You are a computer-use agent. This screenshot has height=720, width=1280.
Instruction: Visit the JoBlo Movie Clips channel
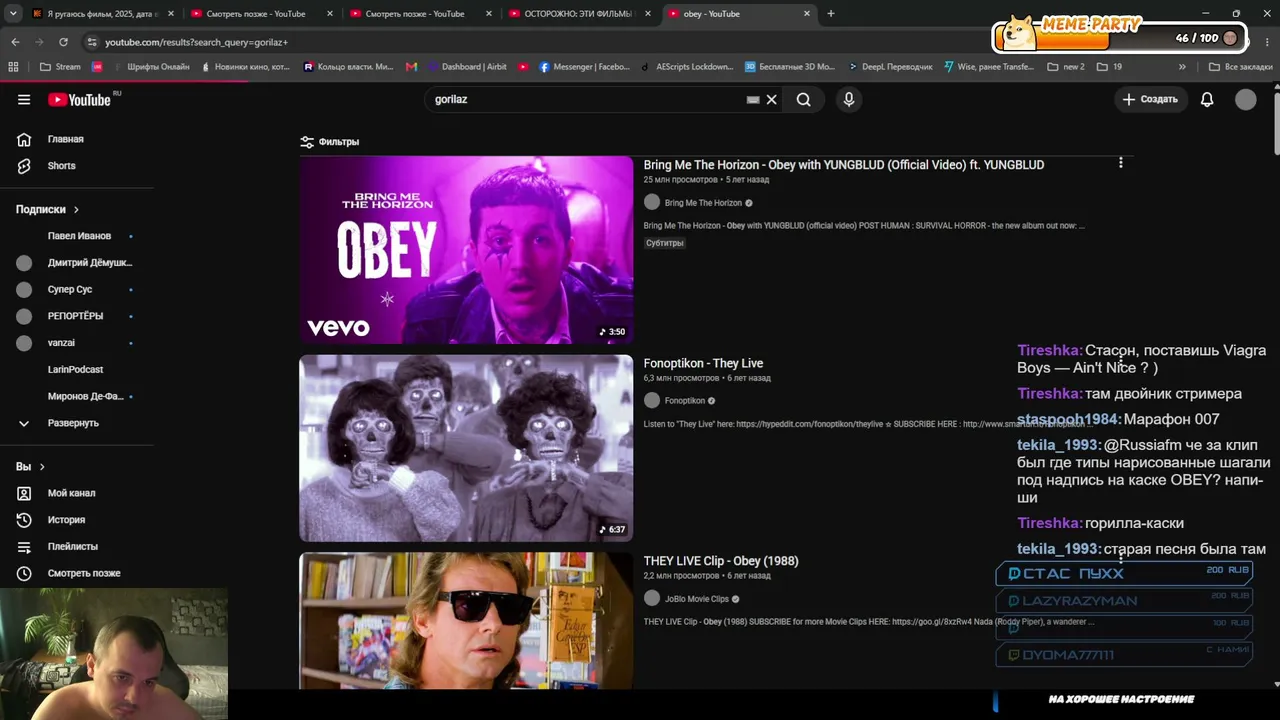696,599
